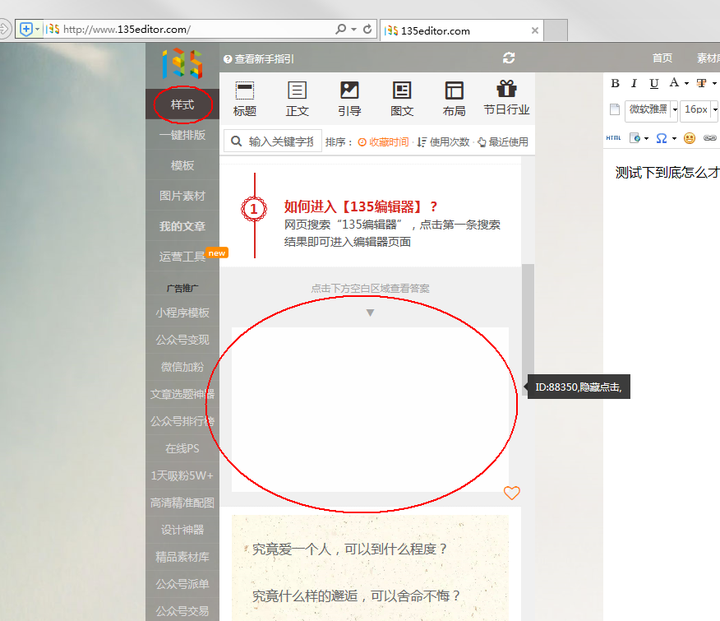
Task: Select the 我的文章 sidebar tab
Action: (182, 226)
